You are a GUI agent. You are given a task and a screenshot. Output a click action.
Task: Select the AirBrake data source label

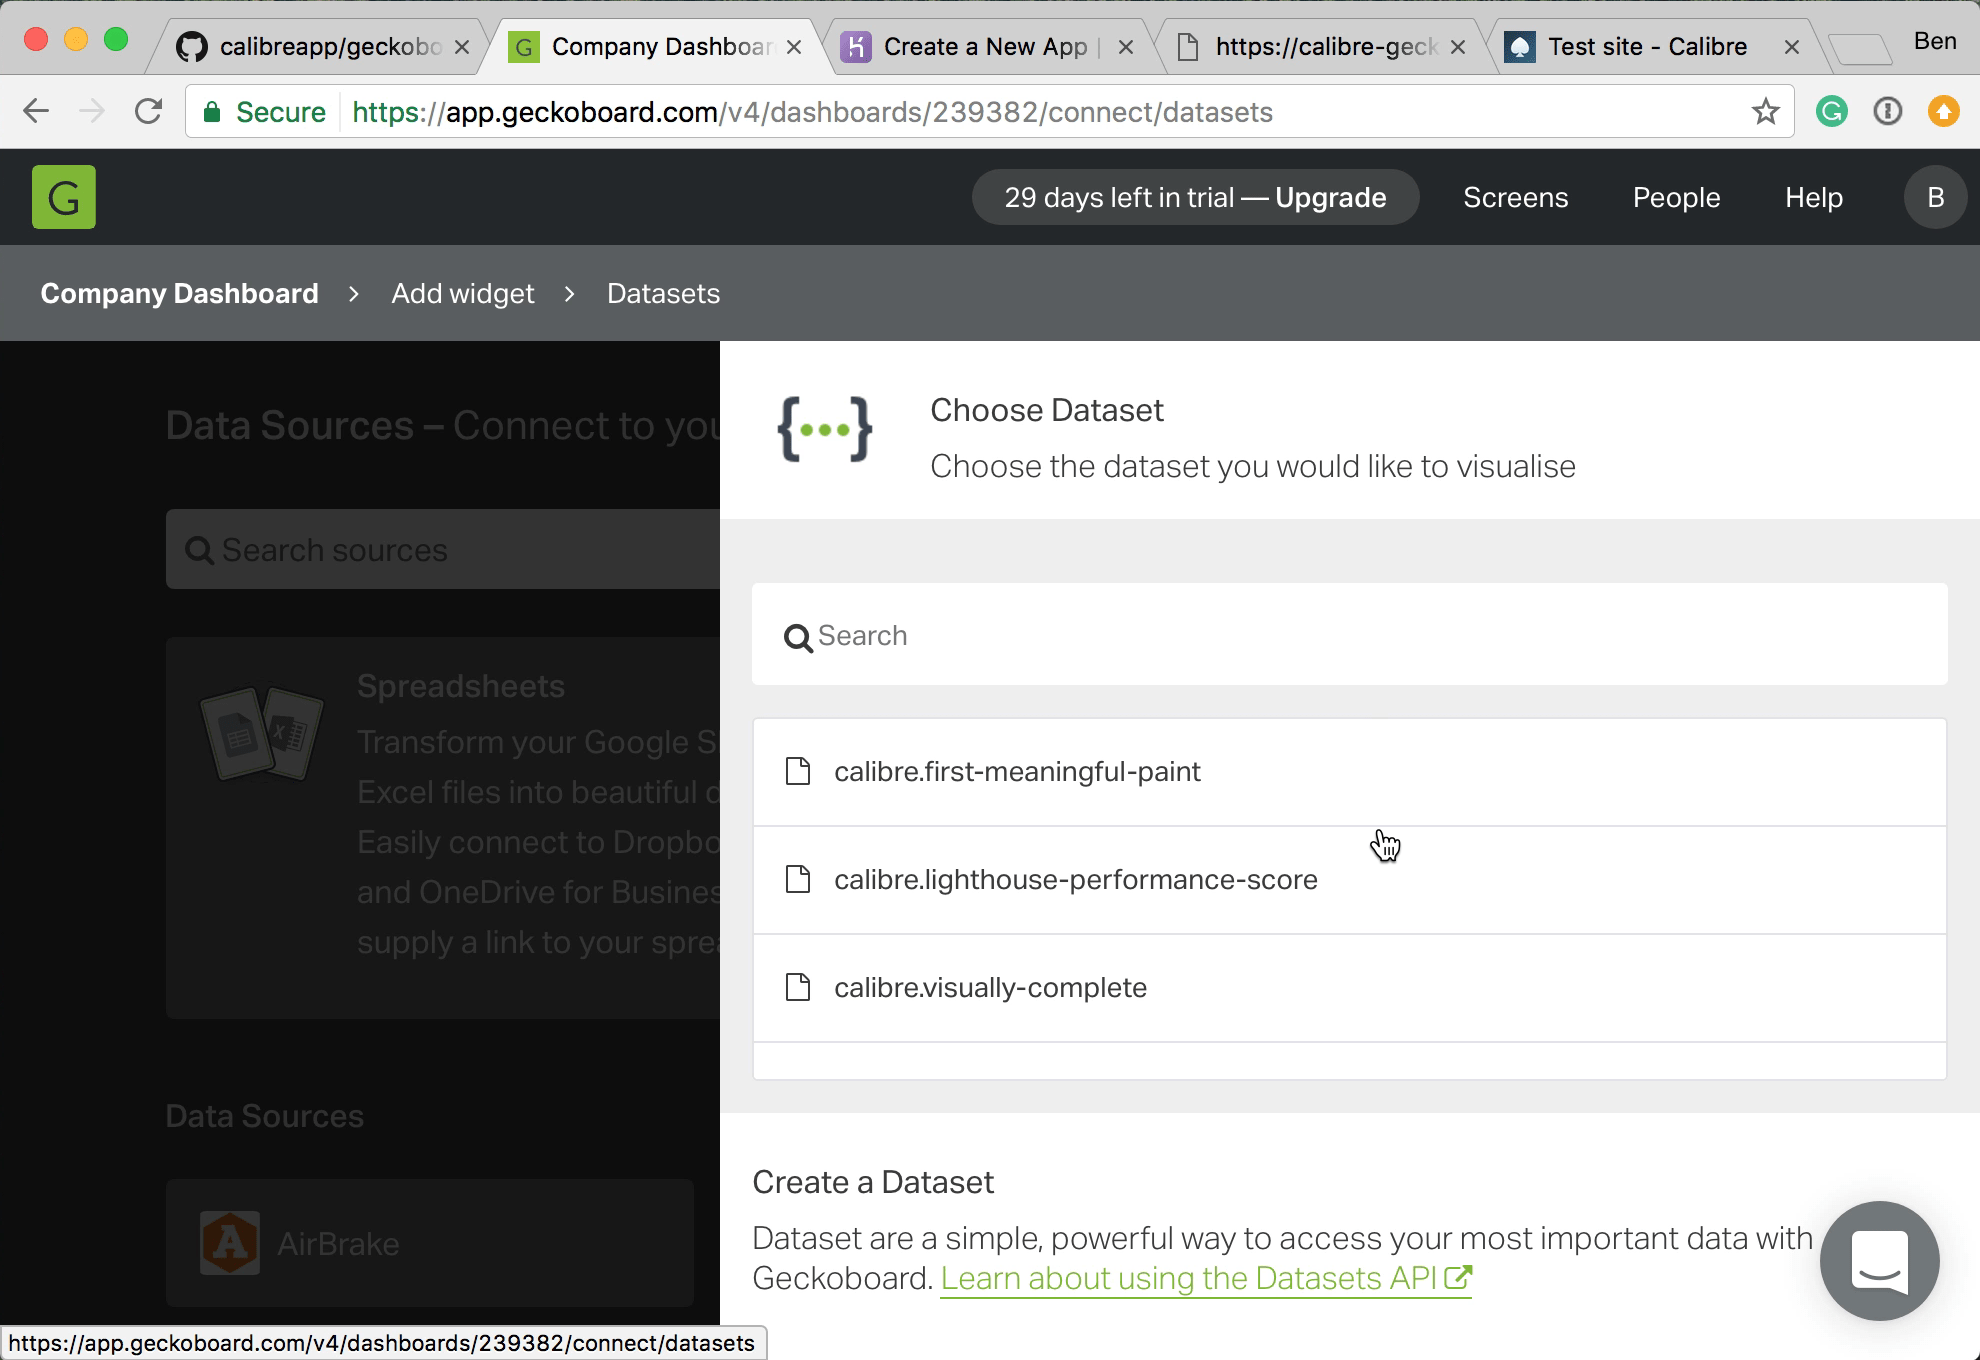pos(338,1243)
